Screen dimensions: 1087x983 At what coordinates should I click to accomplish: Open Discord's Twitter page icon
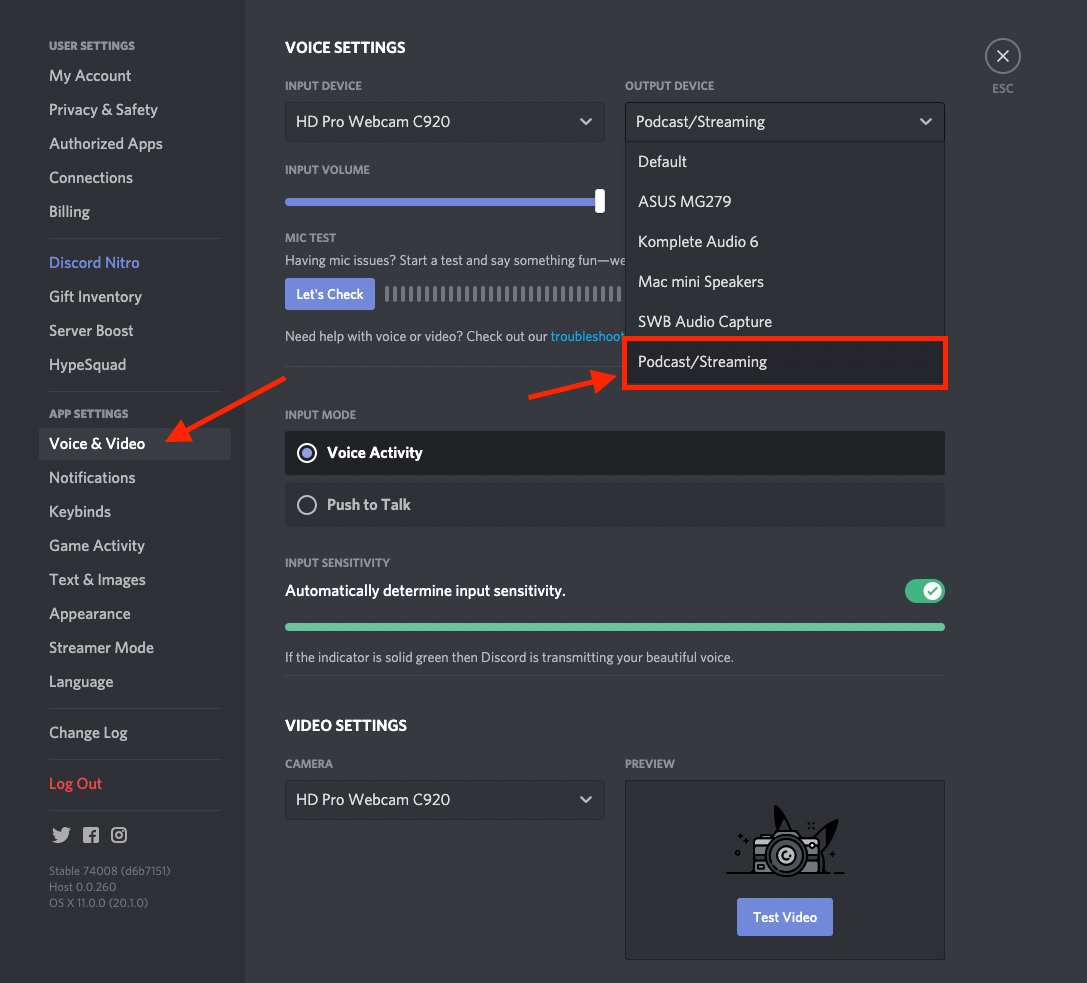61,835
